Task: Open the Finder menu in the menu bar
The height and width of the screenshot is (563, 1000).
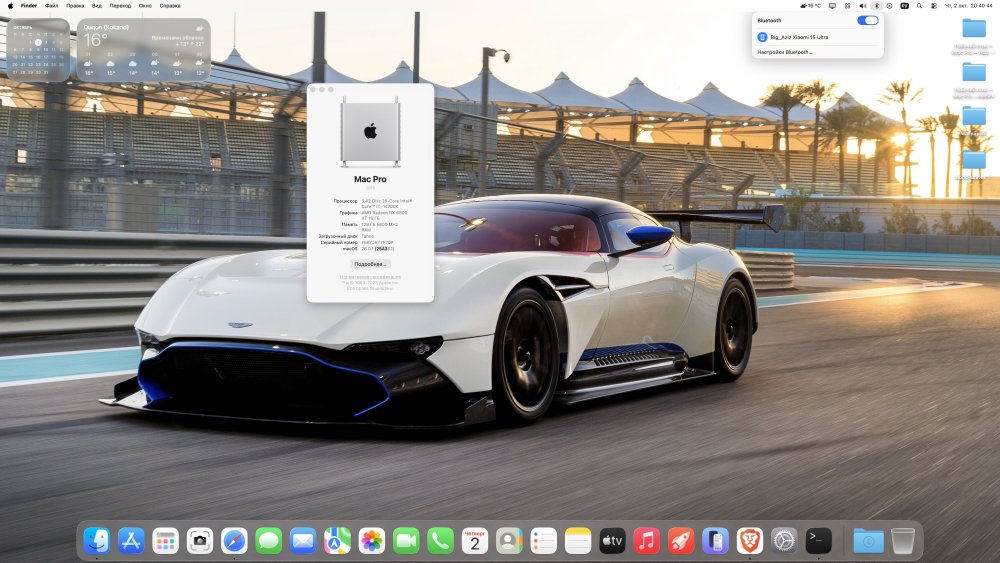Action: coord(29,6)
